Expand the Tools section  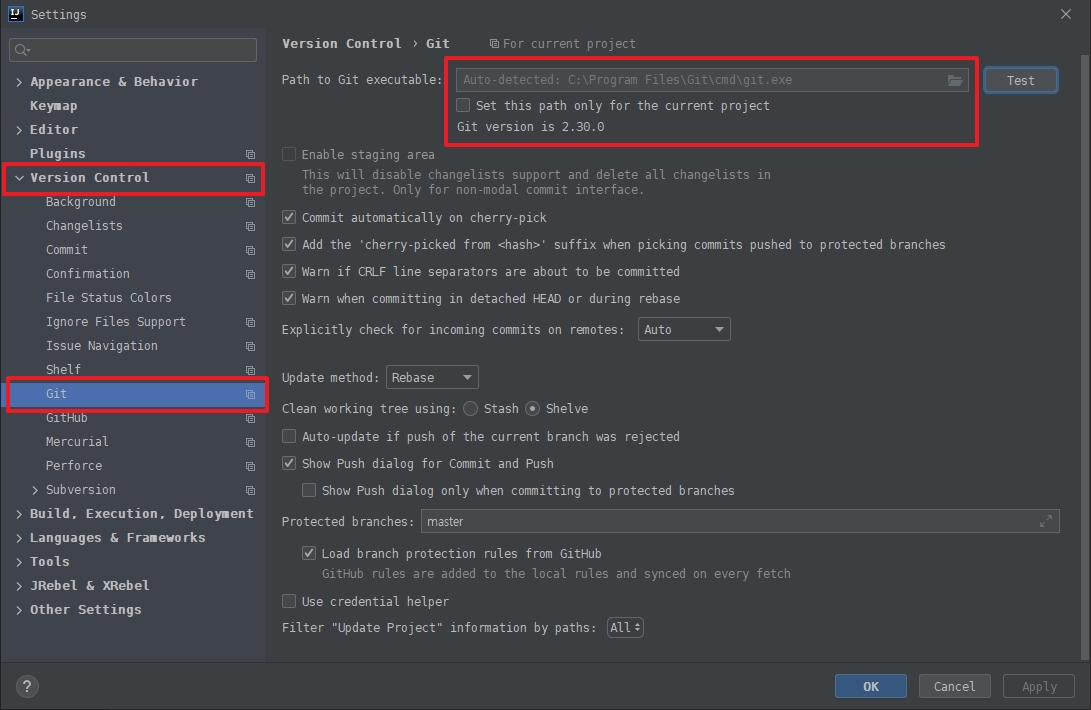pyautogui.click(x=19, y=562)
